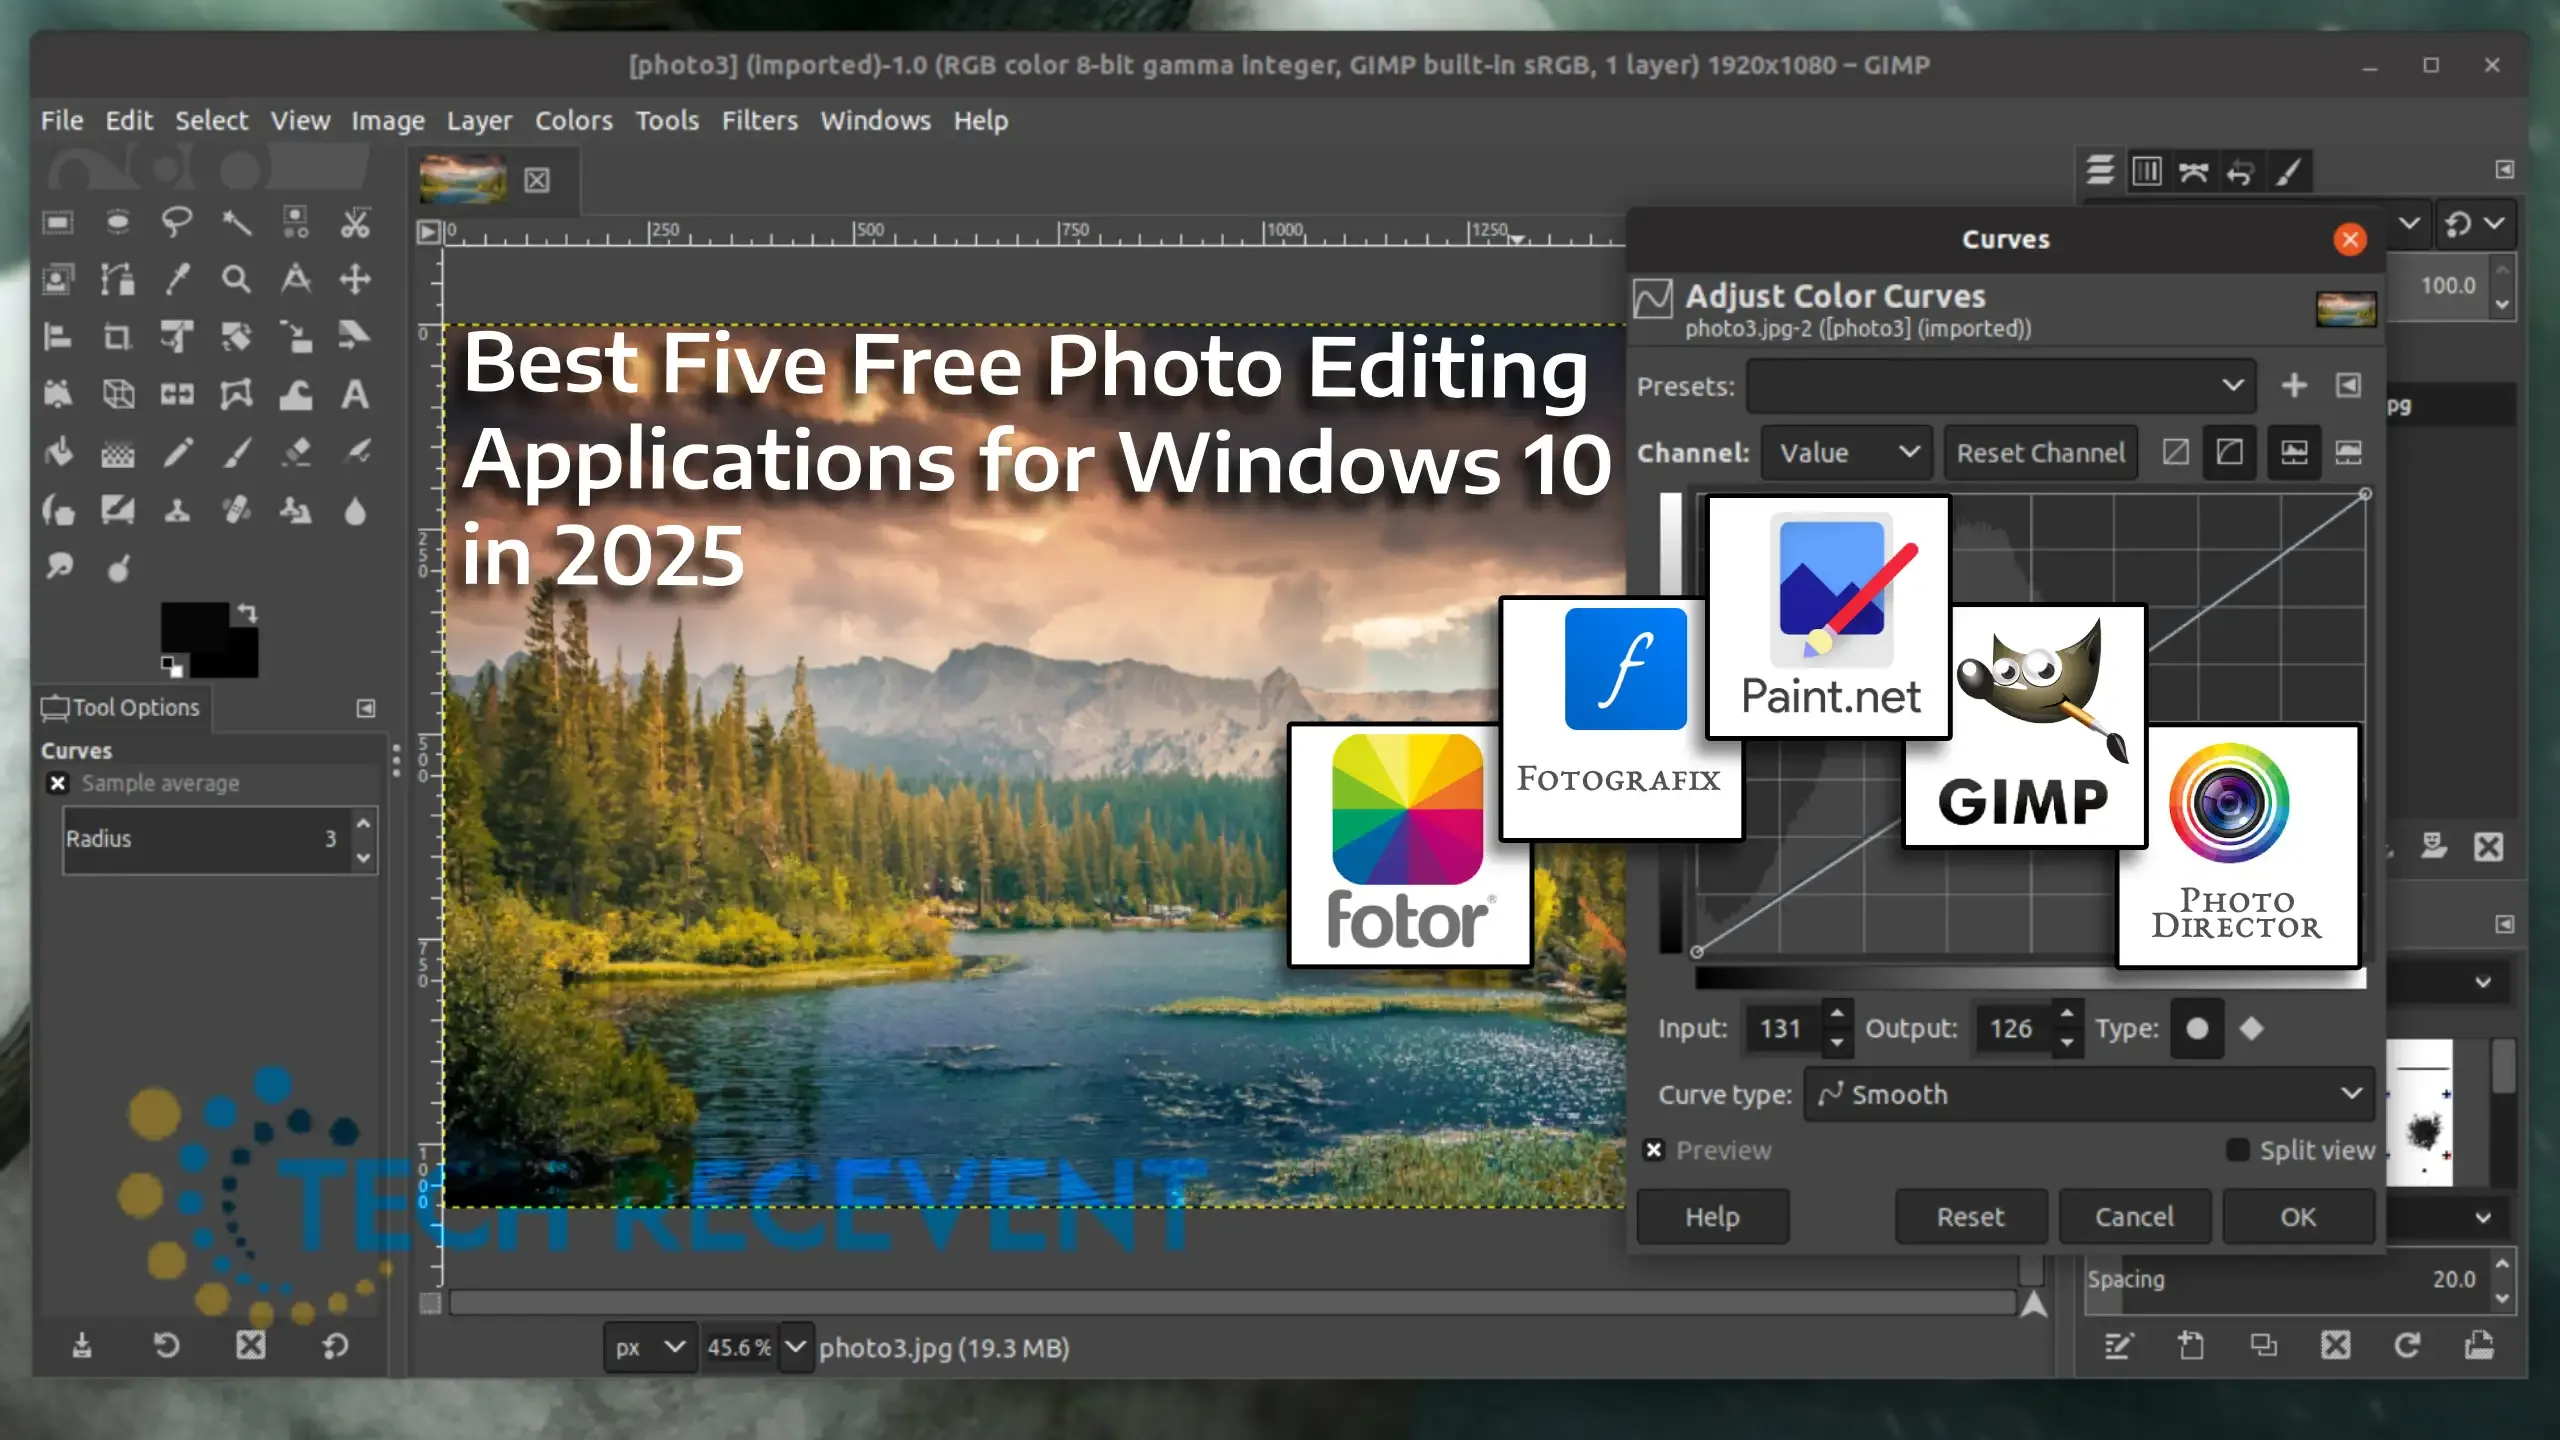Click the swap foreground/background colors arrow
The width and height of the screenshot is (2560, 1440).
click(247, 613)
